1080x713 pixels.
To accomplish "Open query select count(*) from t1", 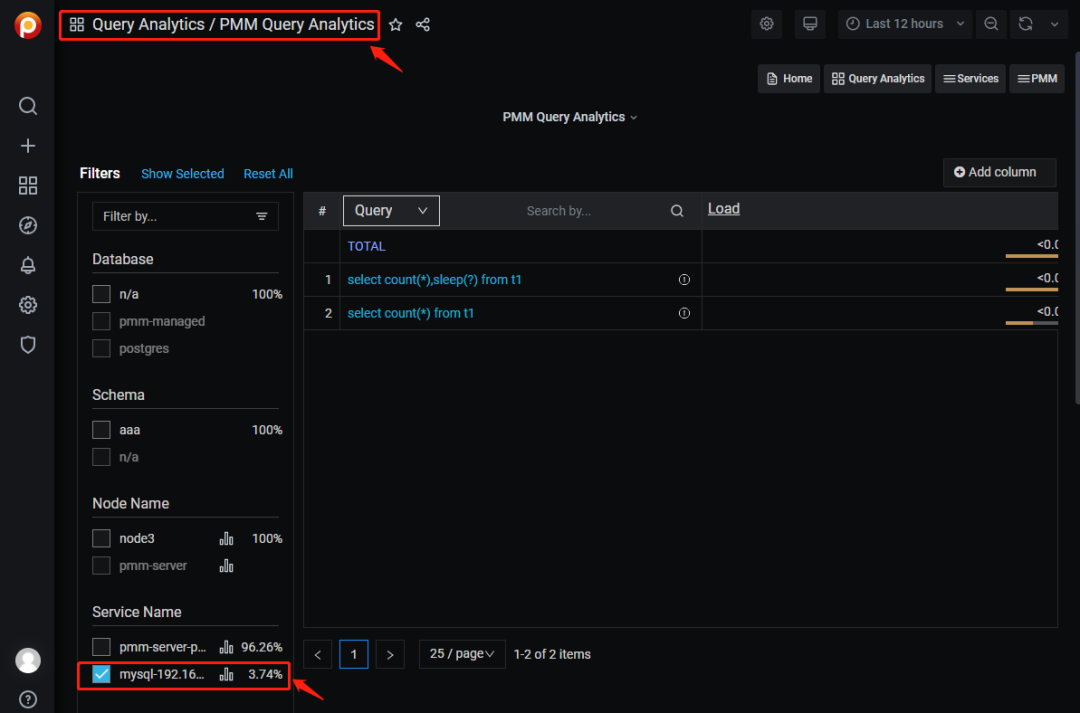I will point(411,313).
